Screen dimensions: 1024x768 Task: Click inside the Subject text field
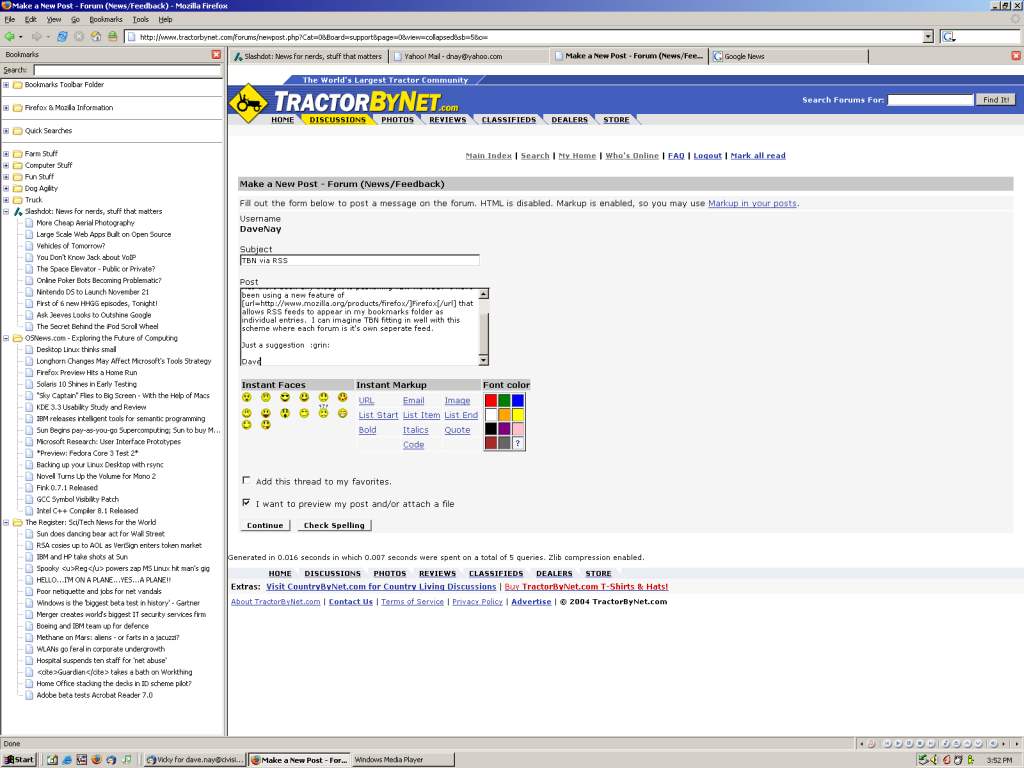[359, 260]
